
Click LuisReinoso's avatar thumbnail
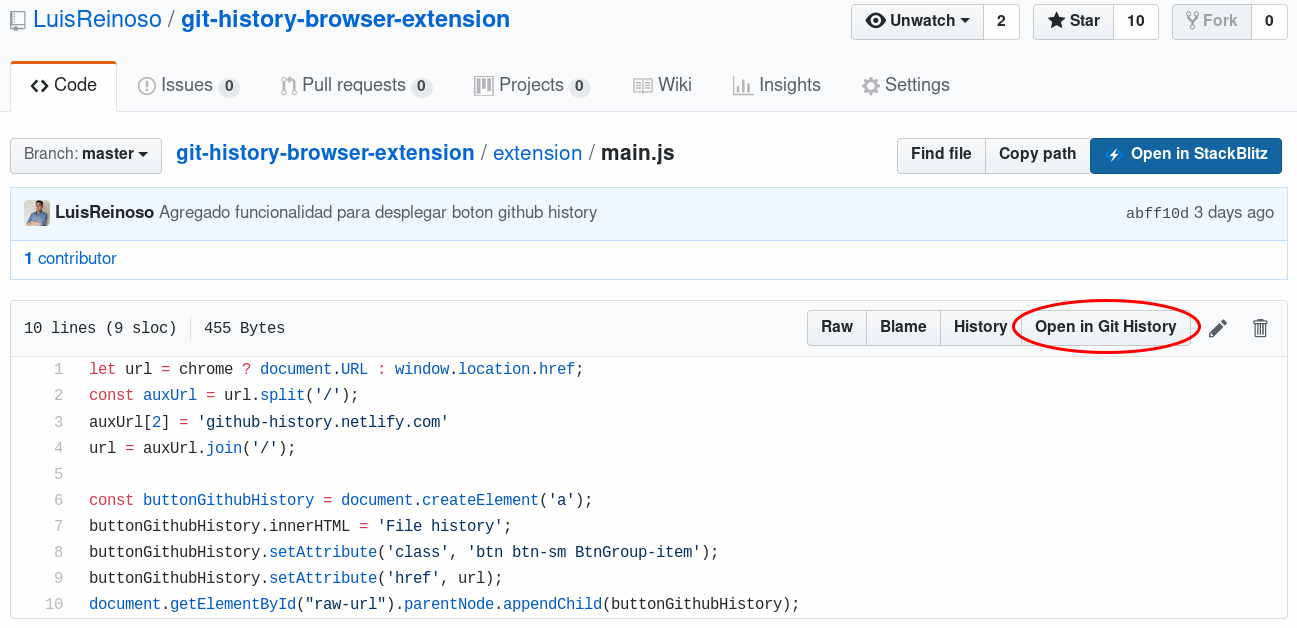tap(37, 212)
